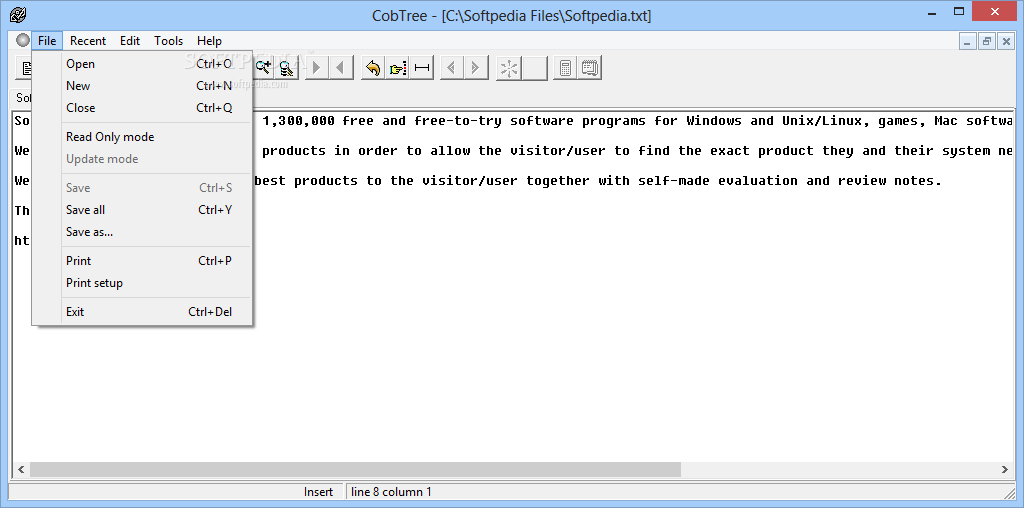Select Close Ctrl+Q menu entry
This screenshot has width=1024, height=508.
(x=142, y=108)
